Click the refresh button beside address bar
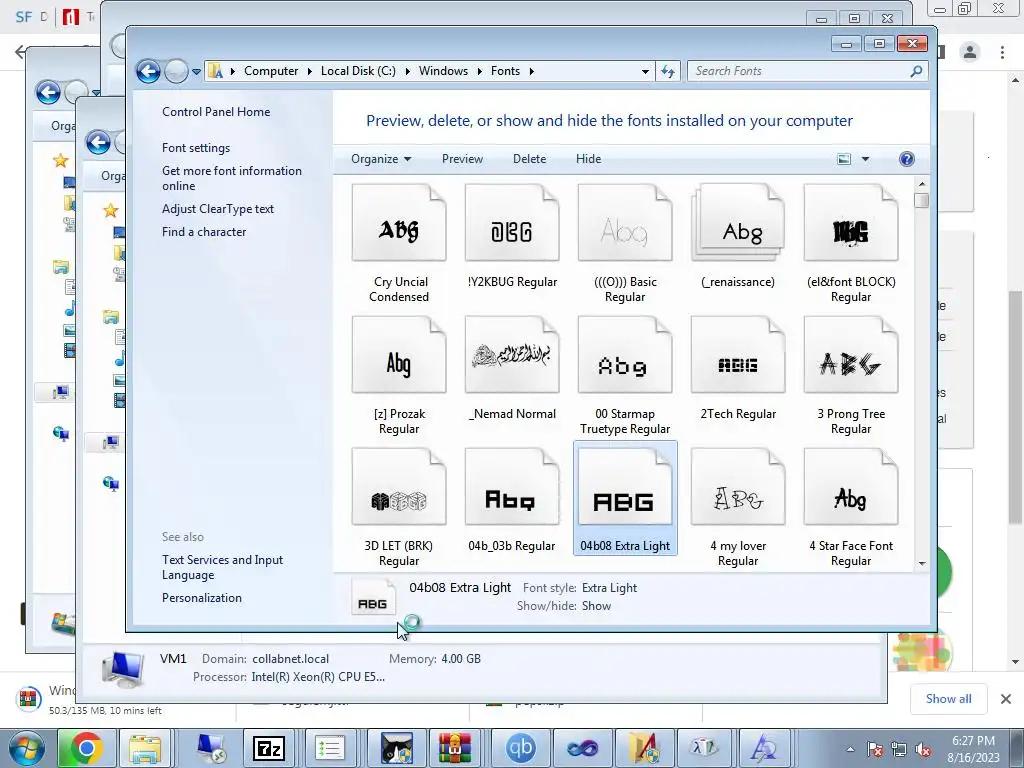Image resolution: width=1024 pixels, height=768 pixels. (667, 71)
